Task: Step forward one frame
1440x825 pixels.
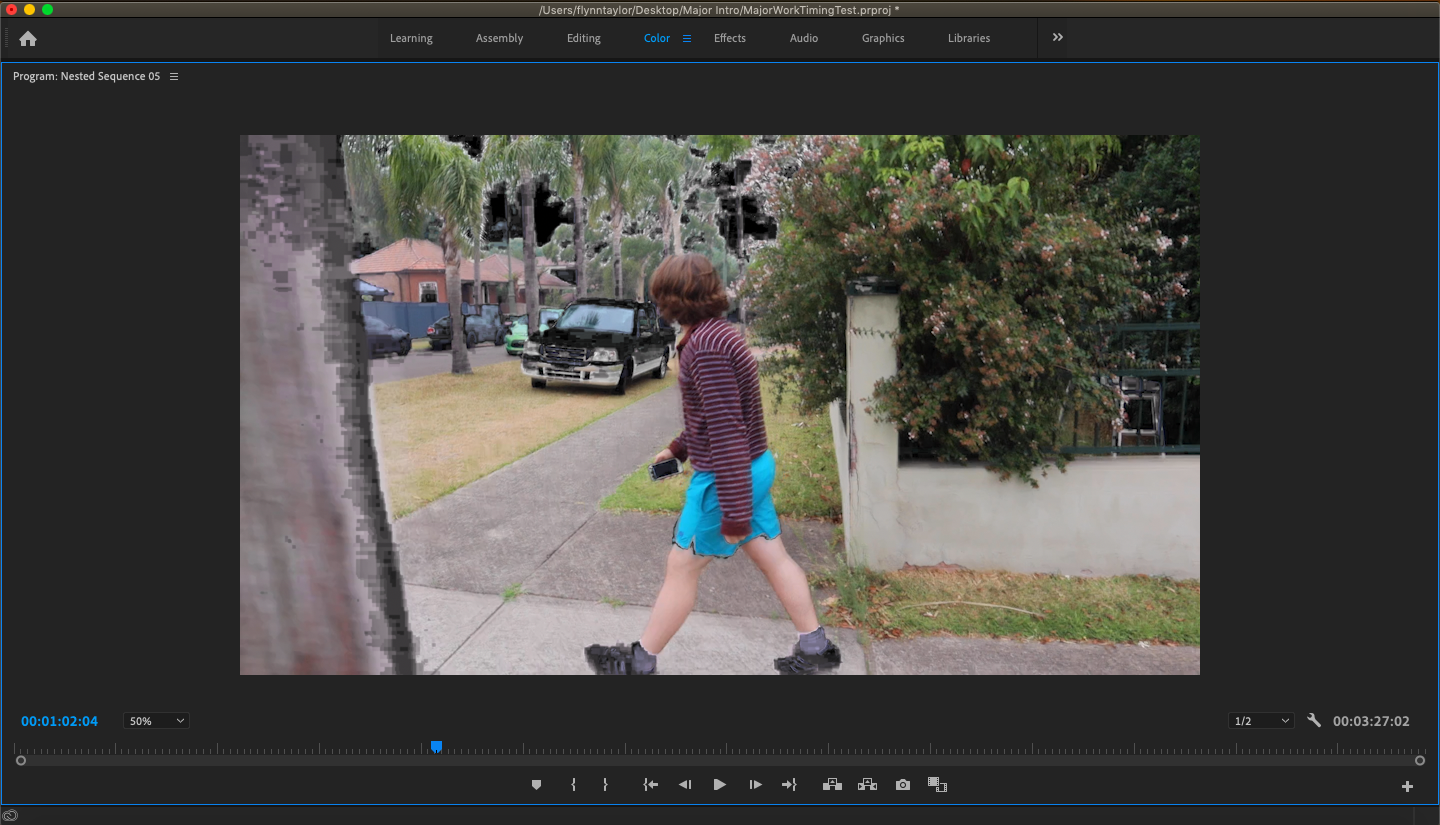Action: pyautogui.click(x=755, y=784)
